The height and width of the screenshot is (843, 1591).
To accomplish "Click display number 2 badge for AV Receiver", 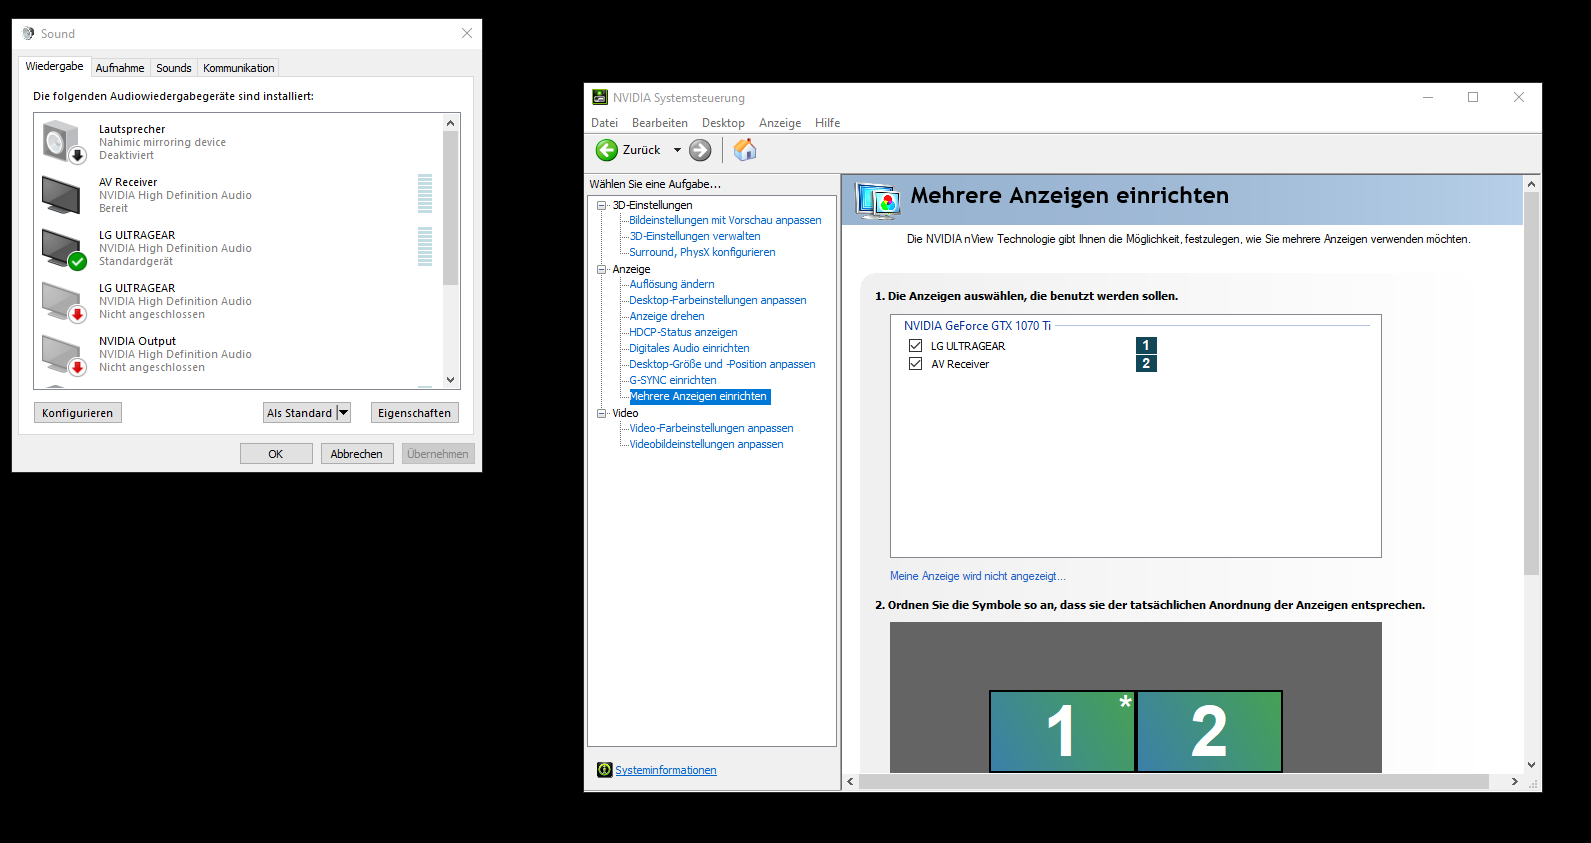I will click(1146, 363).
